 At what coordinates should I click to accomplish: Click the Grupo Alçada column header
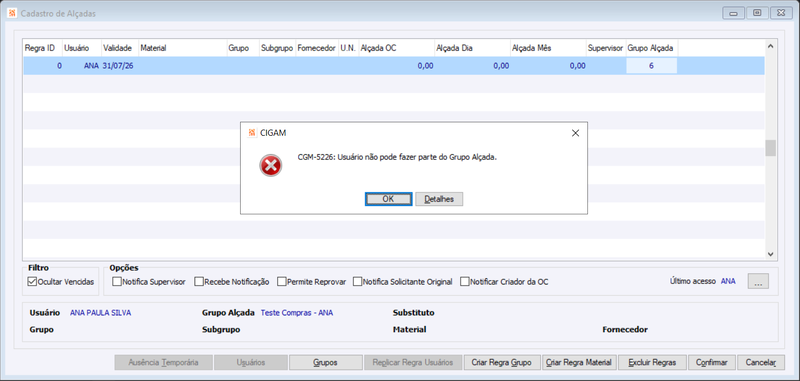tap(652, 48)
